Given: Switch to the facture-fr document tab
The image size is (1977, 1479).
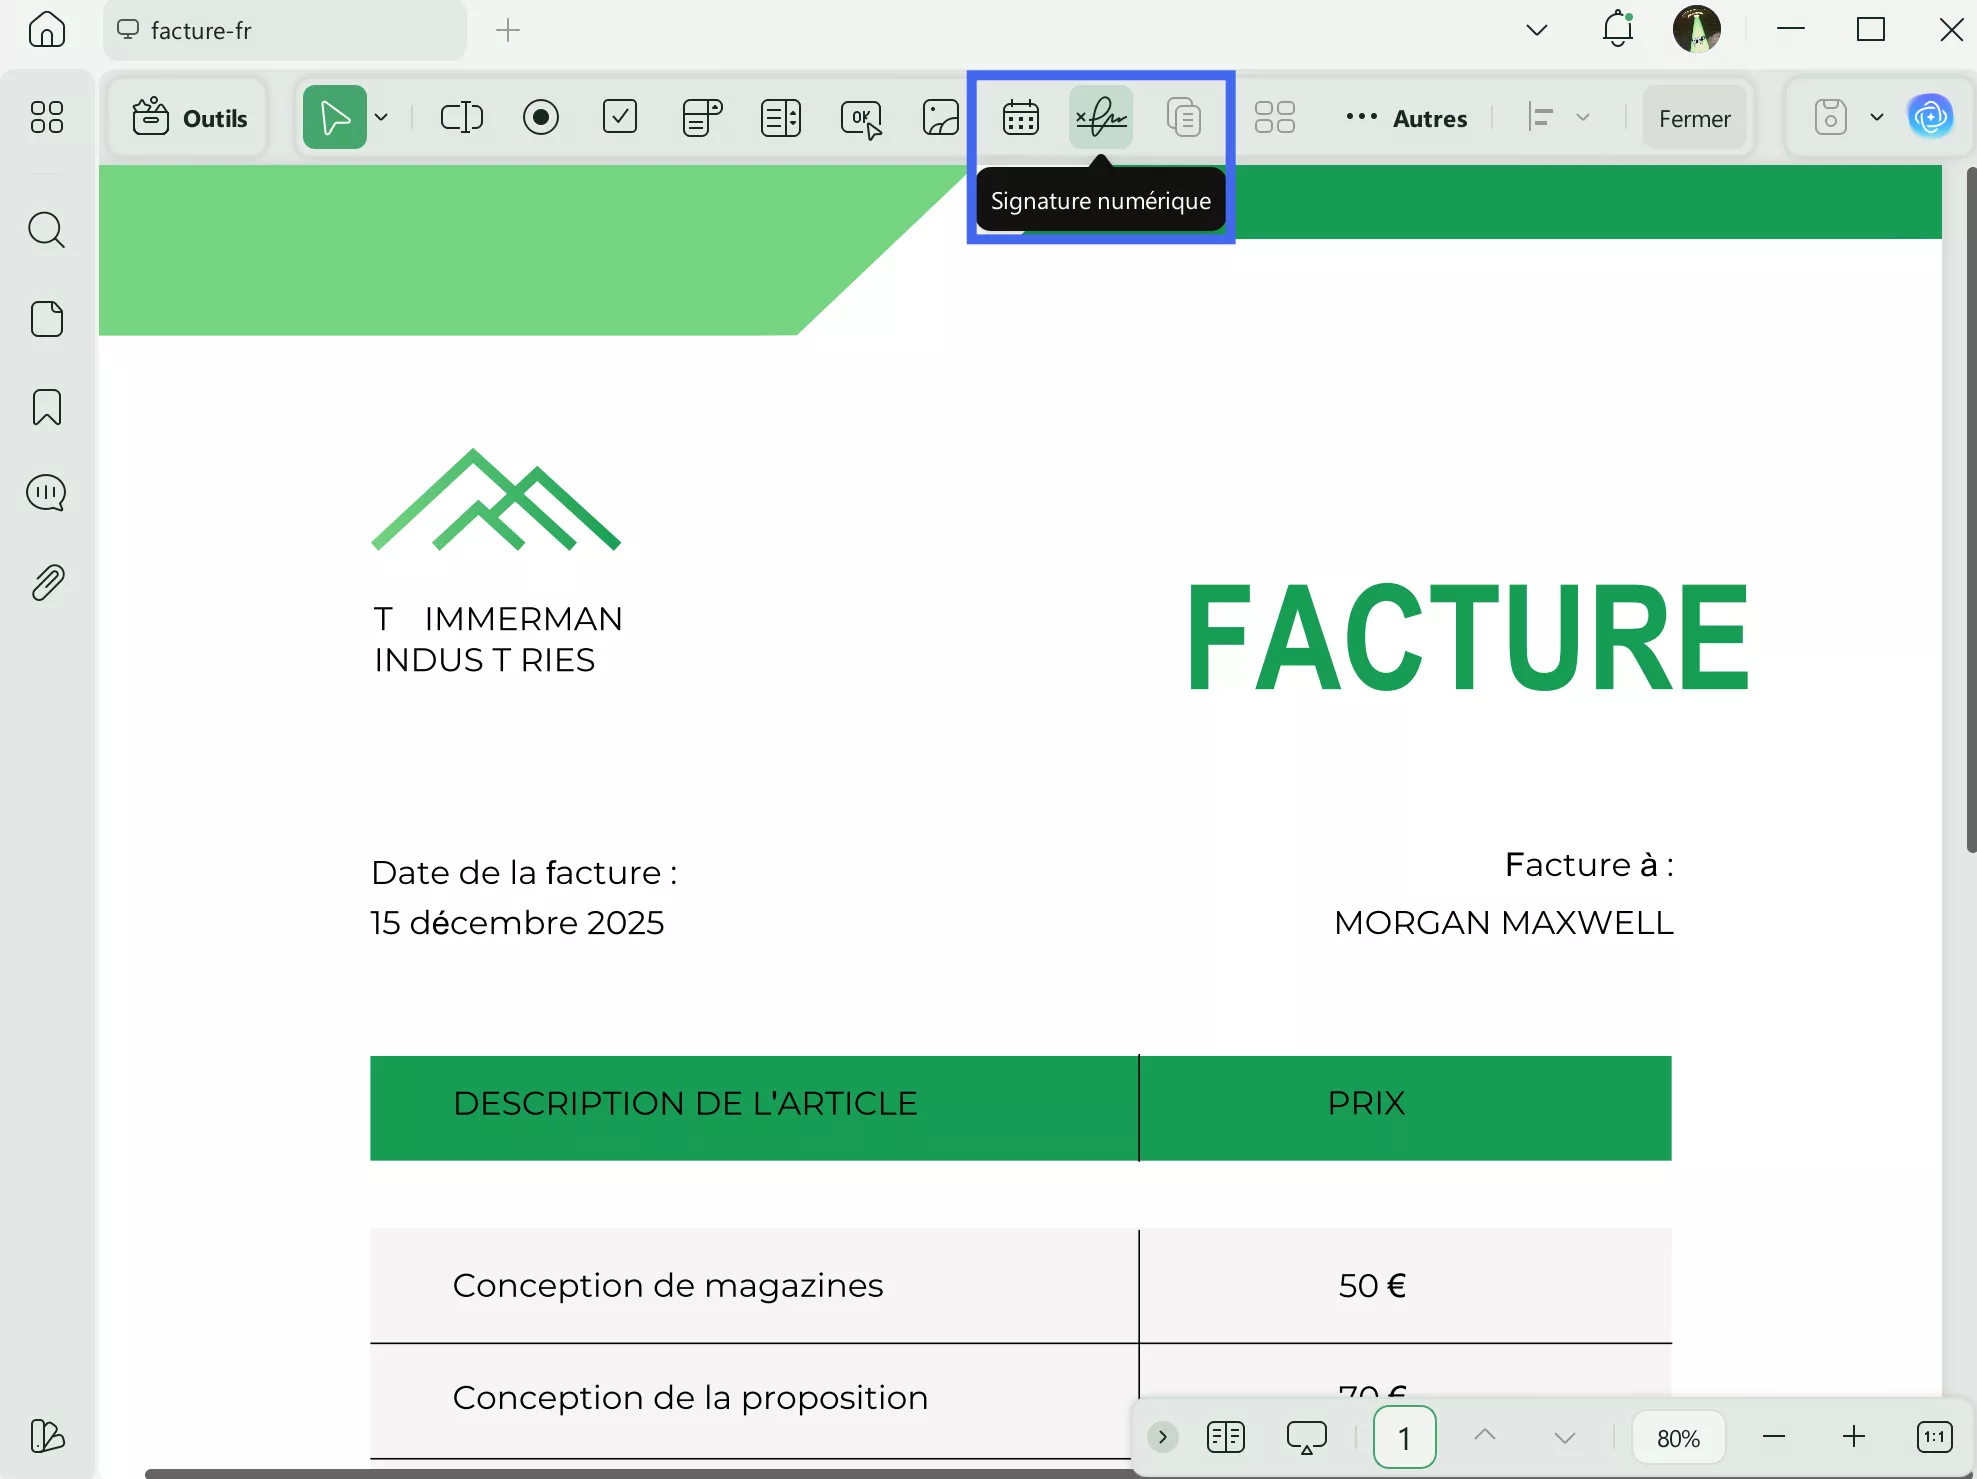Looking at the screenshot, I should pos(285,30).
